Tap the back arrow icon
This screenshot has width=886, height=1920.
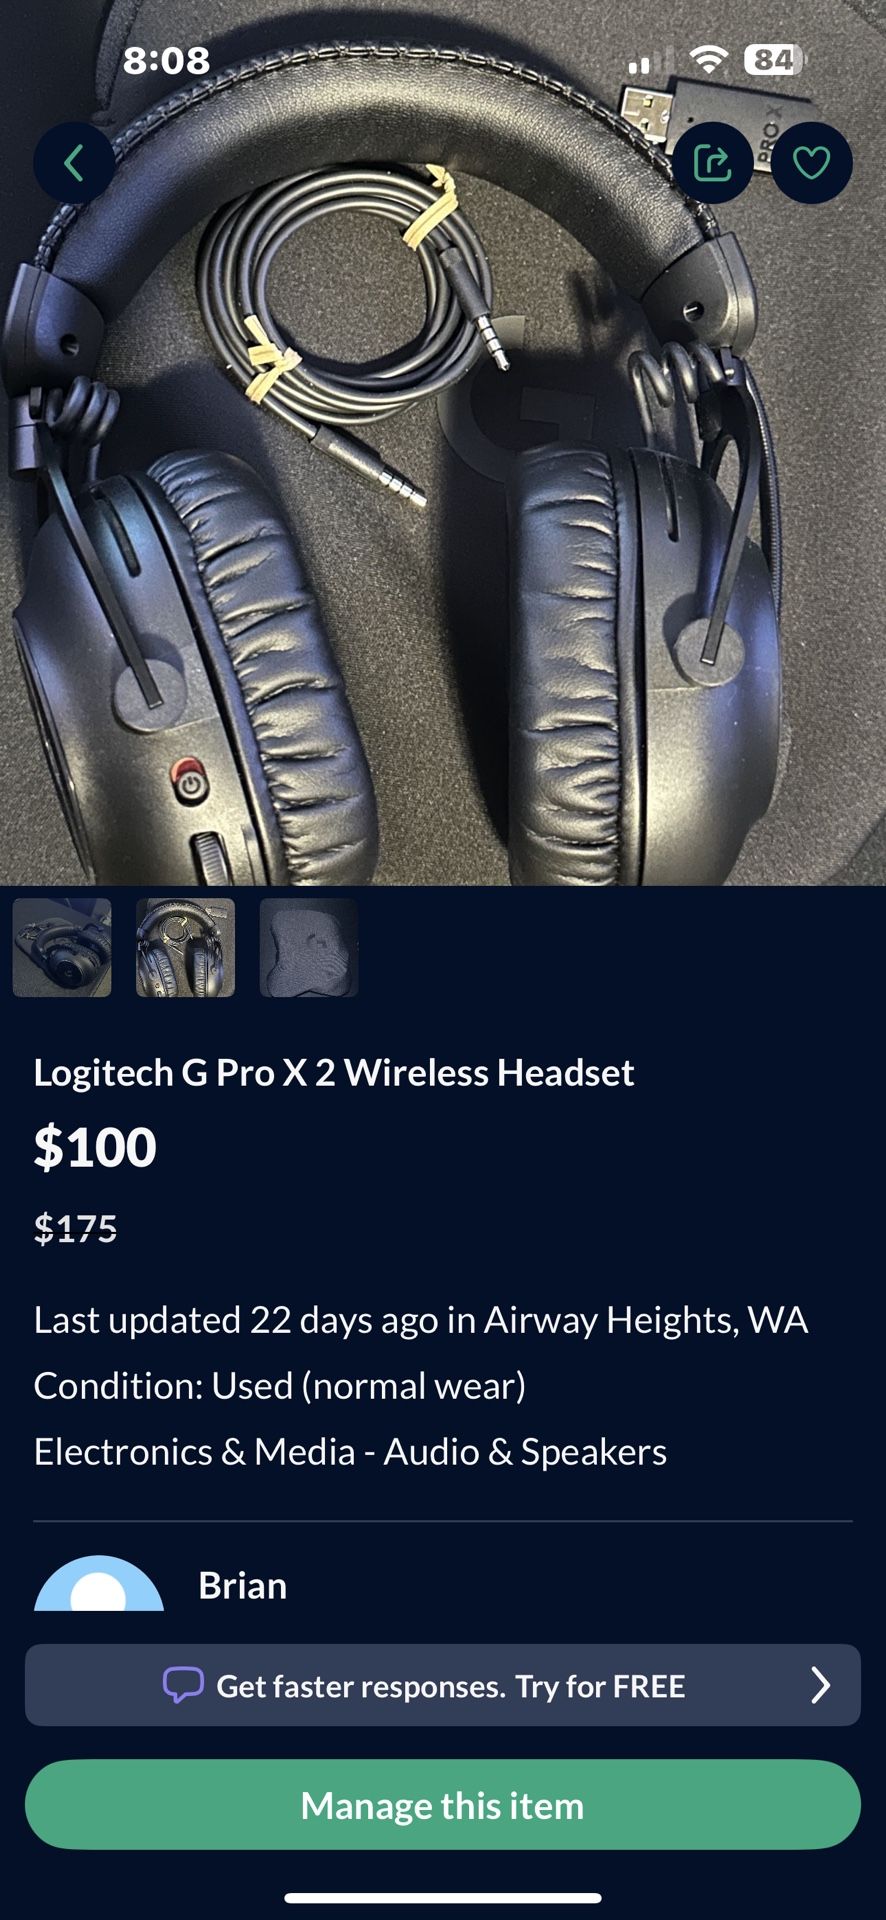click(x=74, y=163)
